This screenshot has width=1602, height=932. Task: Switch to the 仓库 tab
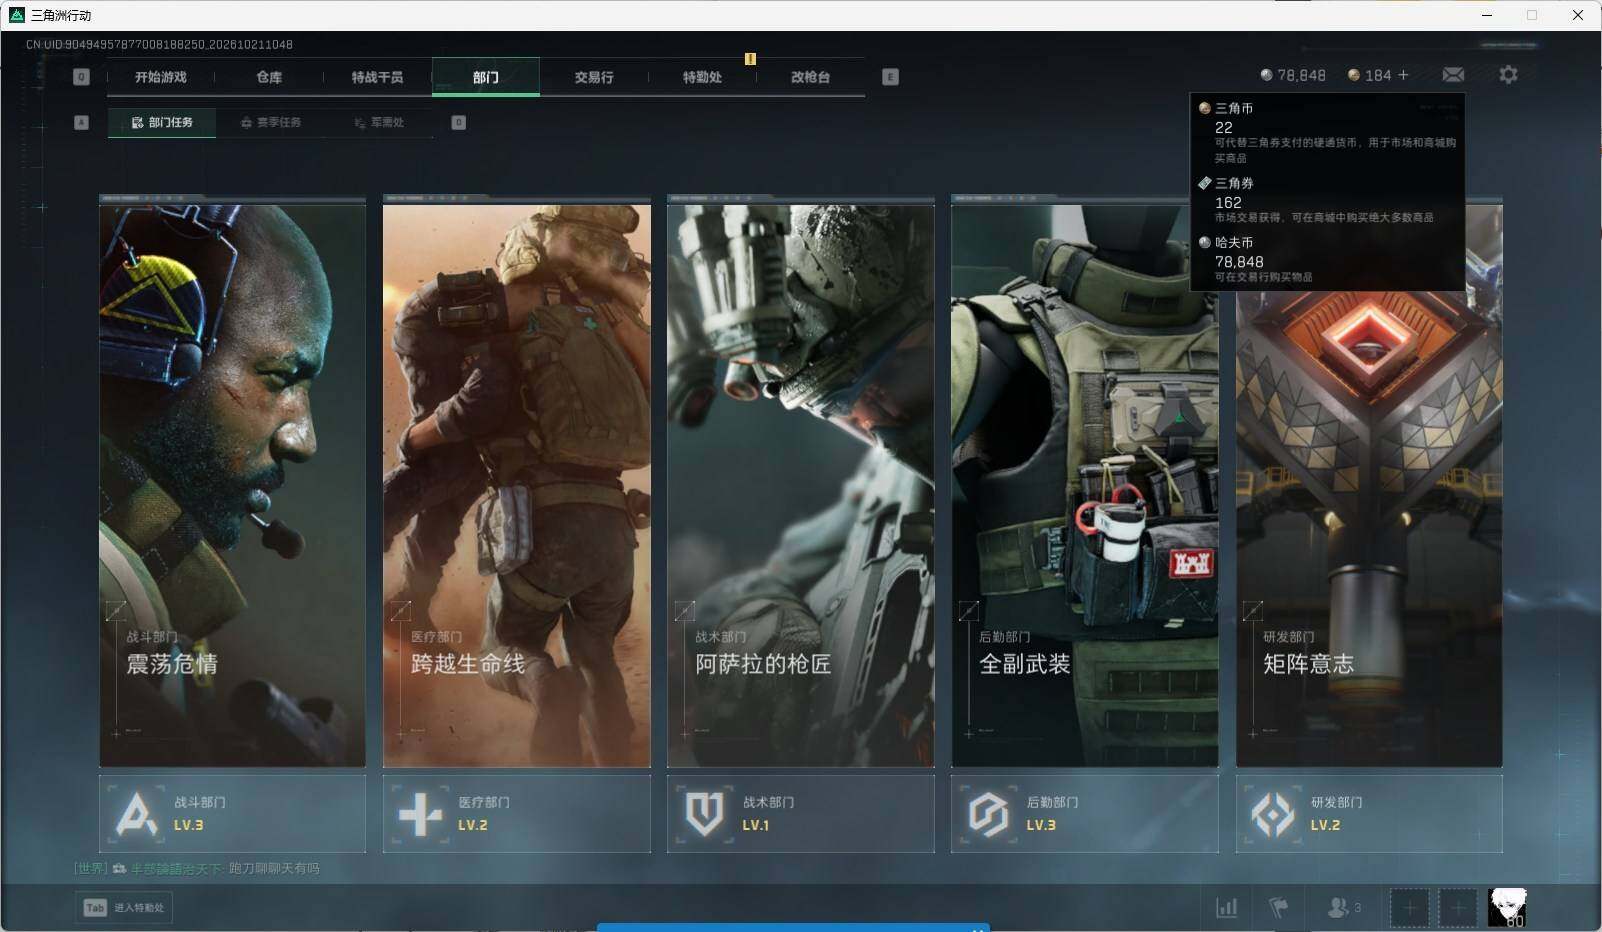tap(269, 77)
